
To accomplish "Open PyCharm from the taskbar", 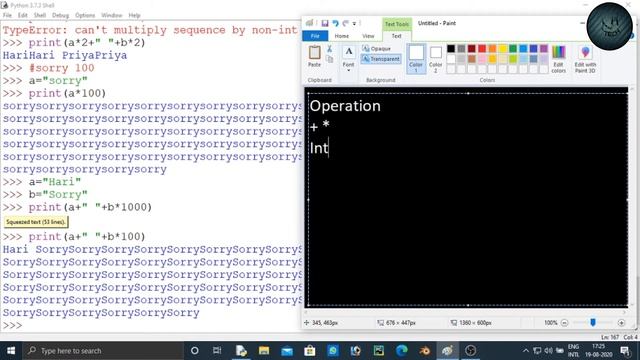I will point(379,351).
